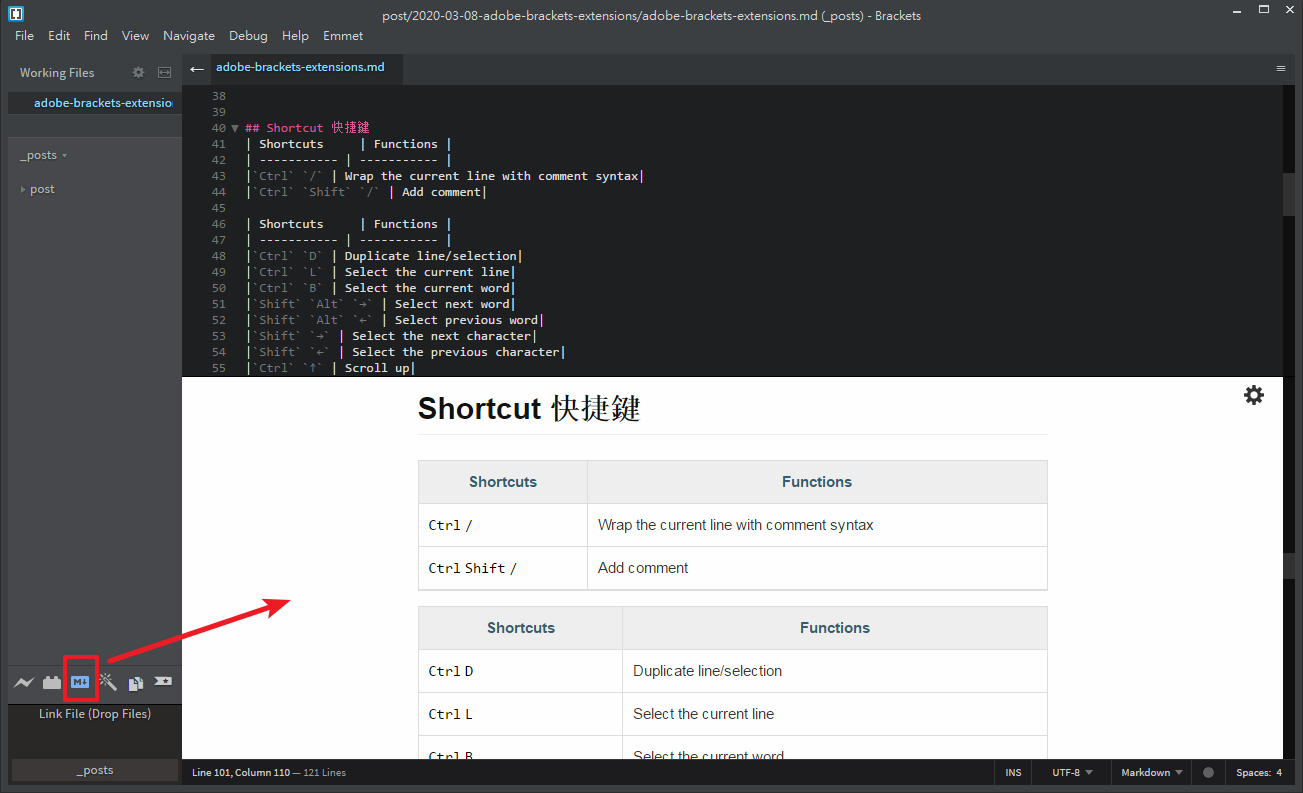Open the Markdown language mode dropdown
Viewport: 1303px width, 793px height.
pos(1148,772)
